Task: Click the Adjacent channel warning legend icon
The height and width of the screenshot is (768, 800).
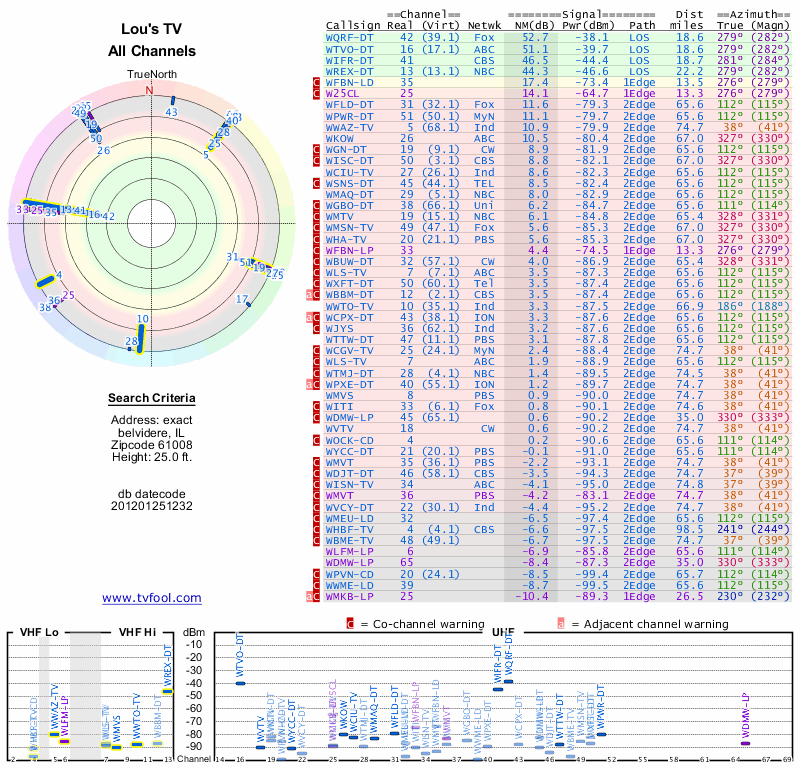Action: [x=561, y=623]
